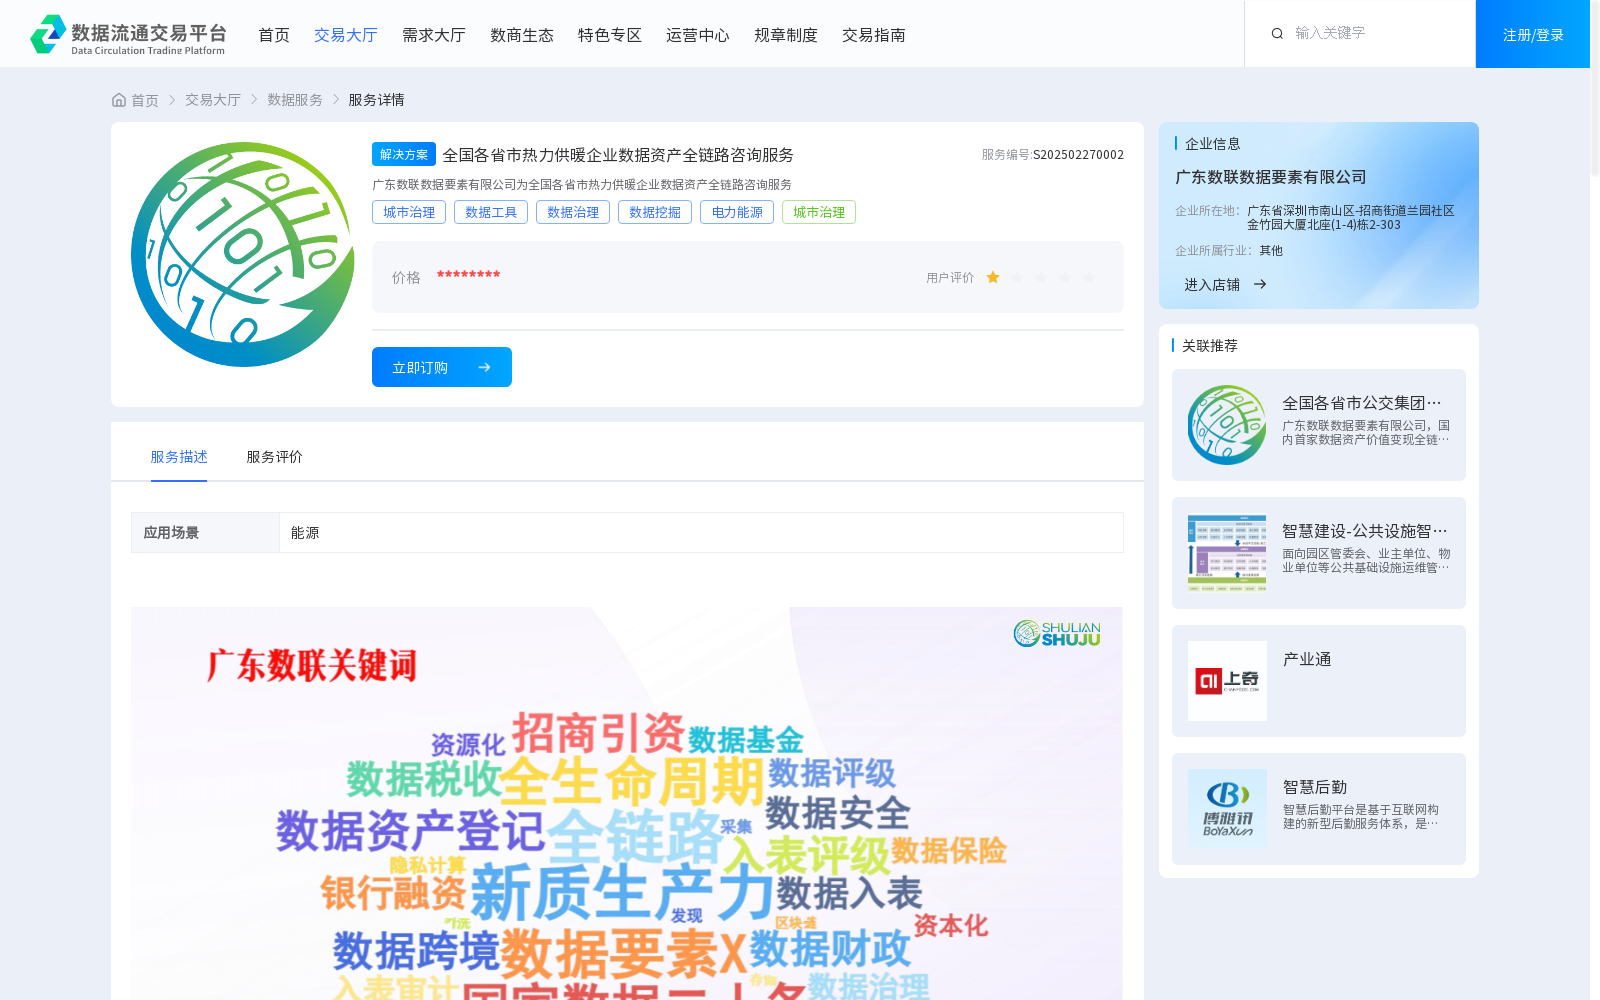Click the third rating star
The height and width of the screenshot is (1000, 1600).
(x=1041, y=278)
